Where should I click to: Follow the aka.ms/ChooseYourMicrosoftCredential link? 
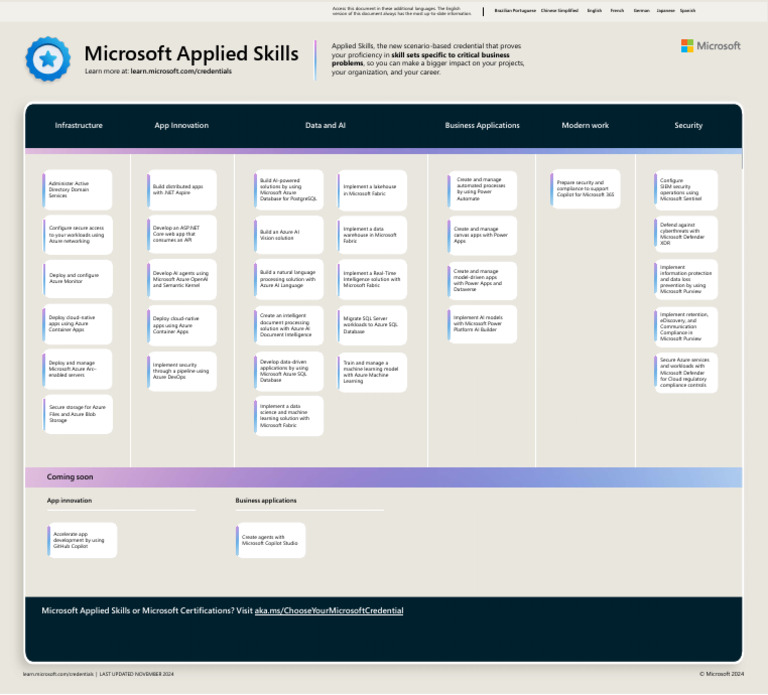point(328,610)
